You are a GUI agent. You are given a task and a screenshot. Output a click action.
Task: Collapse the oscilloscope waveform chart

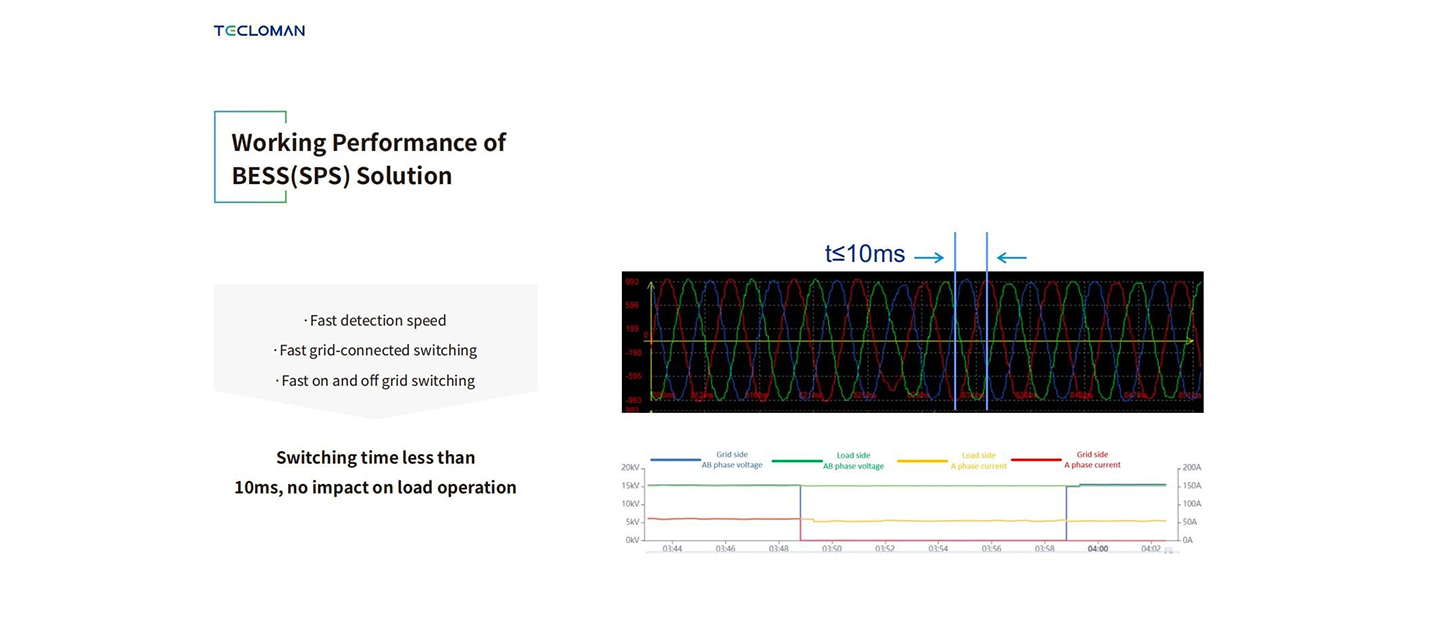pos(913,341)
